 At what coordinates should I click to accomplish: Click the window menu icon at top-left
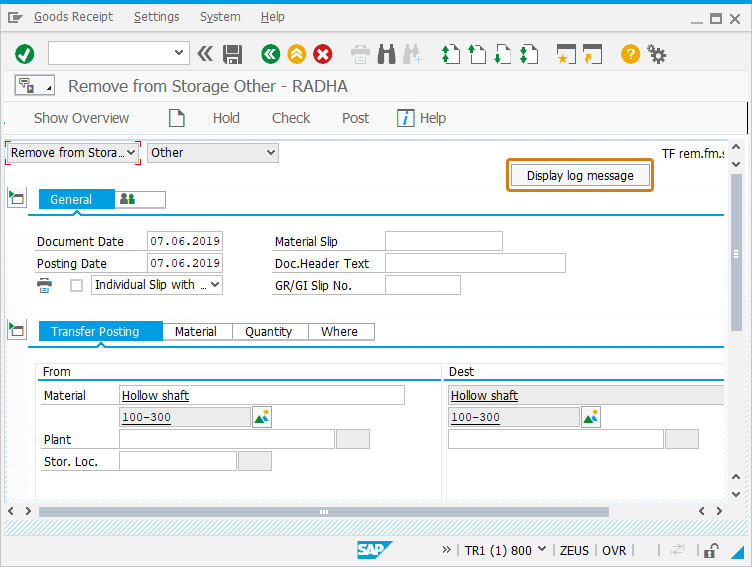[15, 18]
